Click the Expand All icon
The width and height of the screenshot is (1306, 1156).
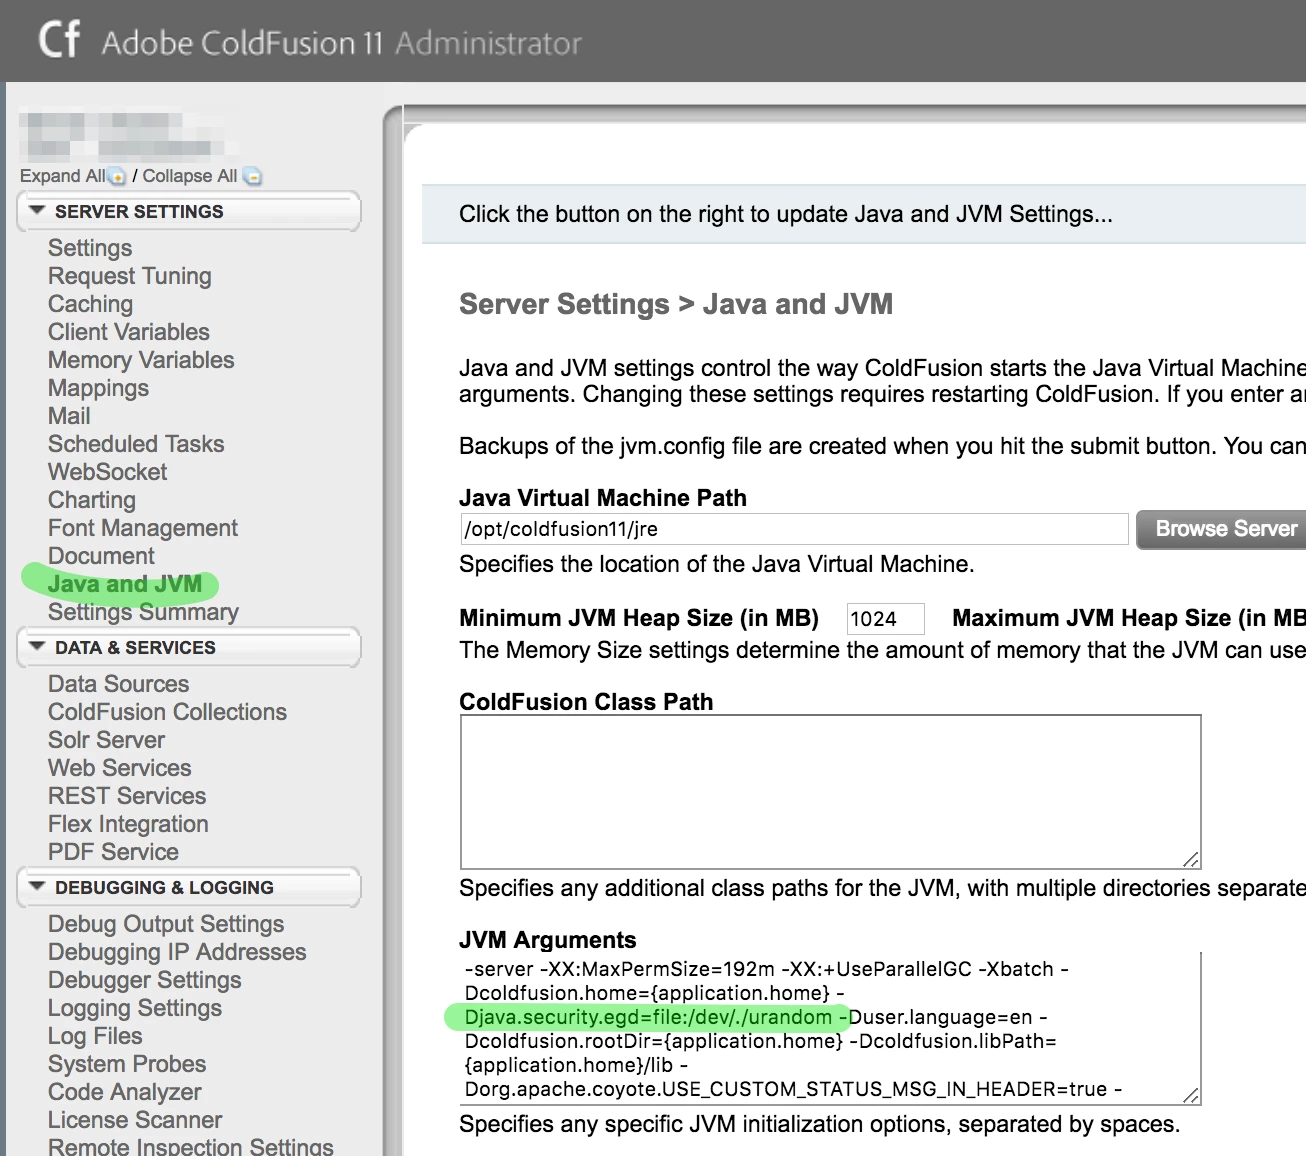[x=117, y=177]
